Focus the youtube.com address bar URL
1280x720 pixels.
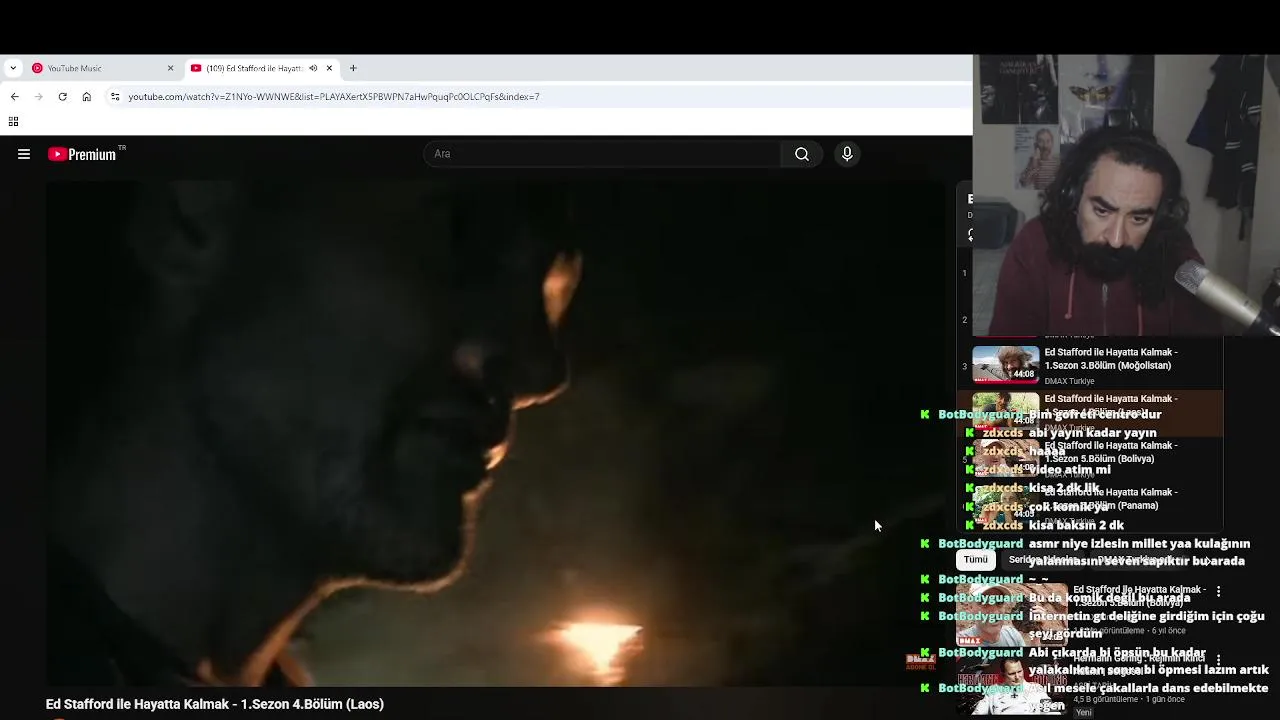(x=334, y=97)
